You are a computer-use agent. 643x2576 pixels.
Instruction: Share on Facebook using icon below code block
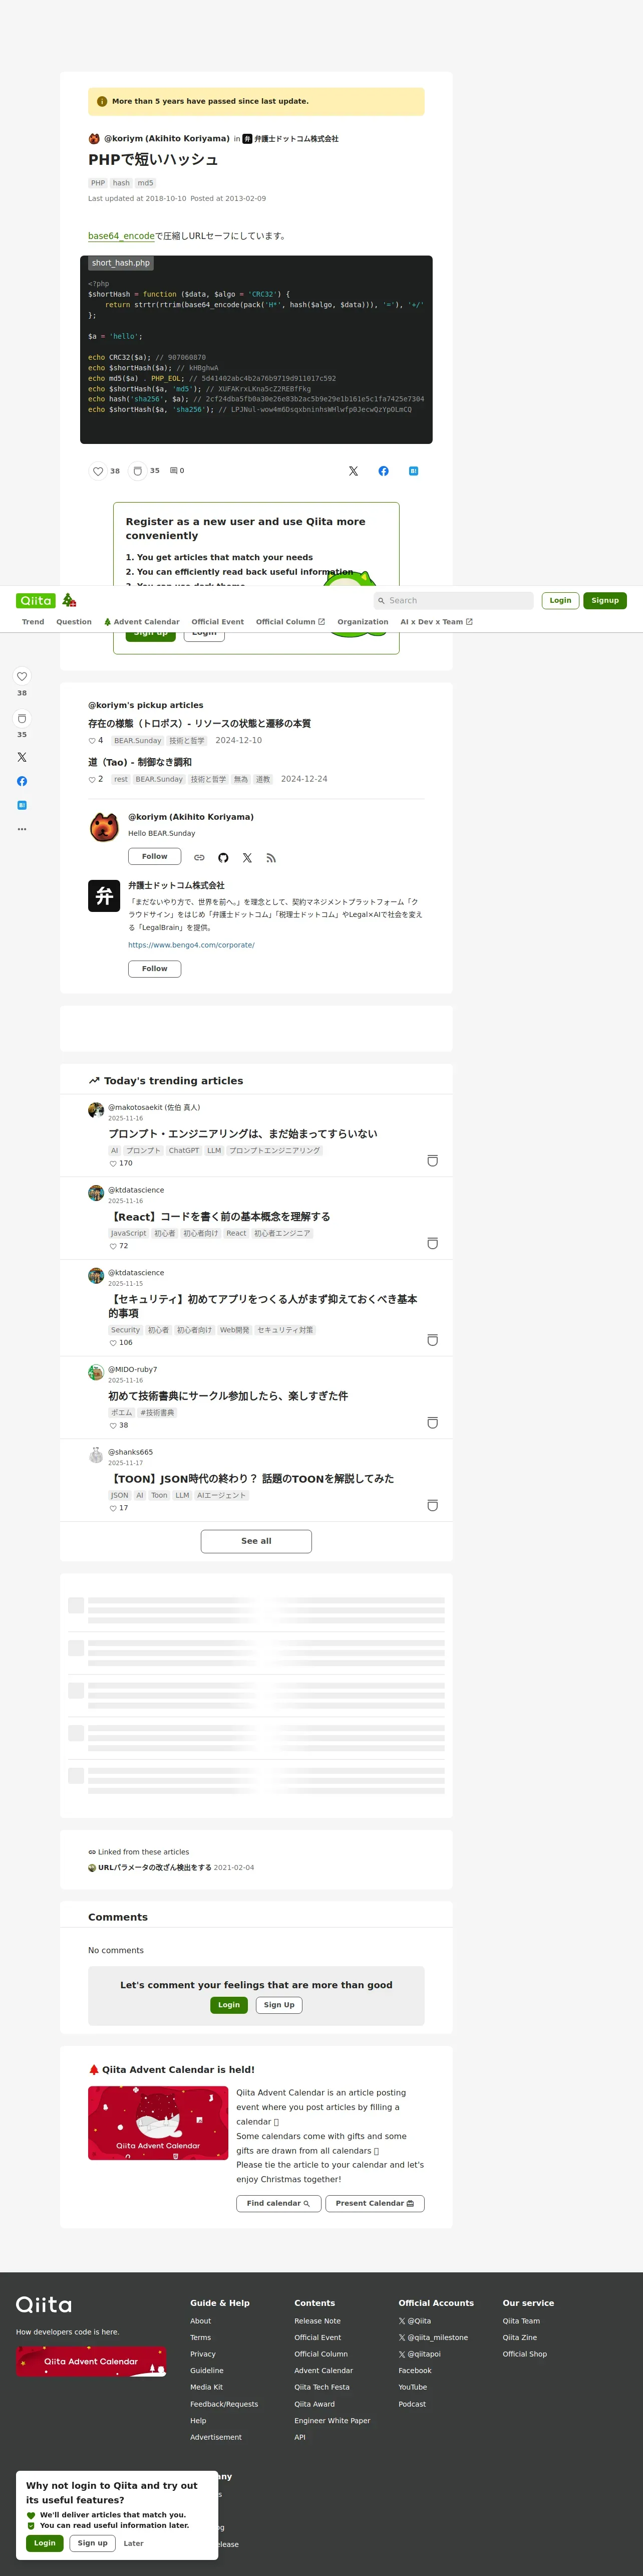tap(383, 471)
